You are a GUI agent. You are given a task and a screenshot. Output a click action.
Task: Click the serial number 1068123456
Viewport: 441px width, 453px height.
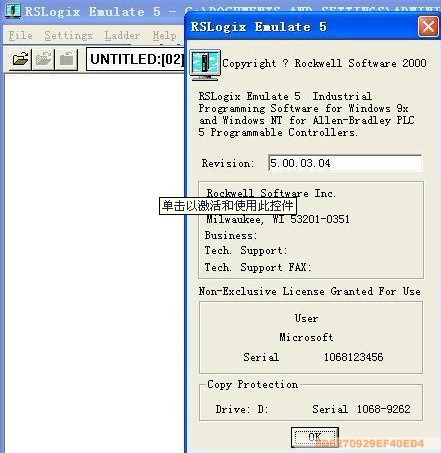click(x=353, y=357)
